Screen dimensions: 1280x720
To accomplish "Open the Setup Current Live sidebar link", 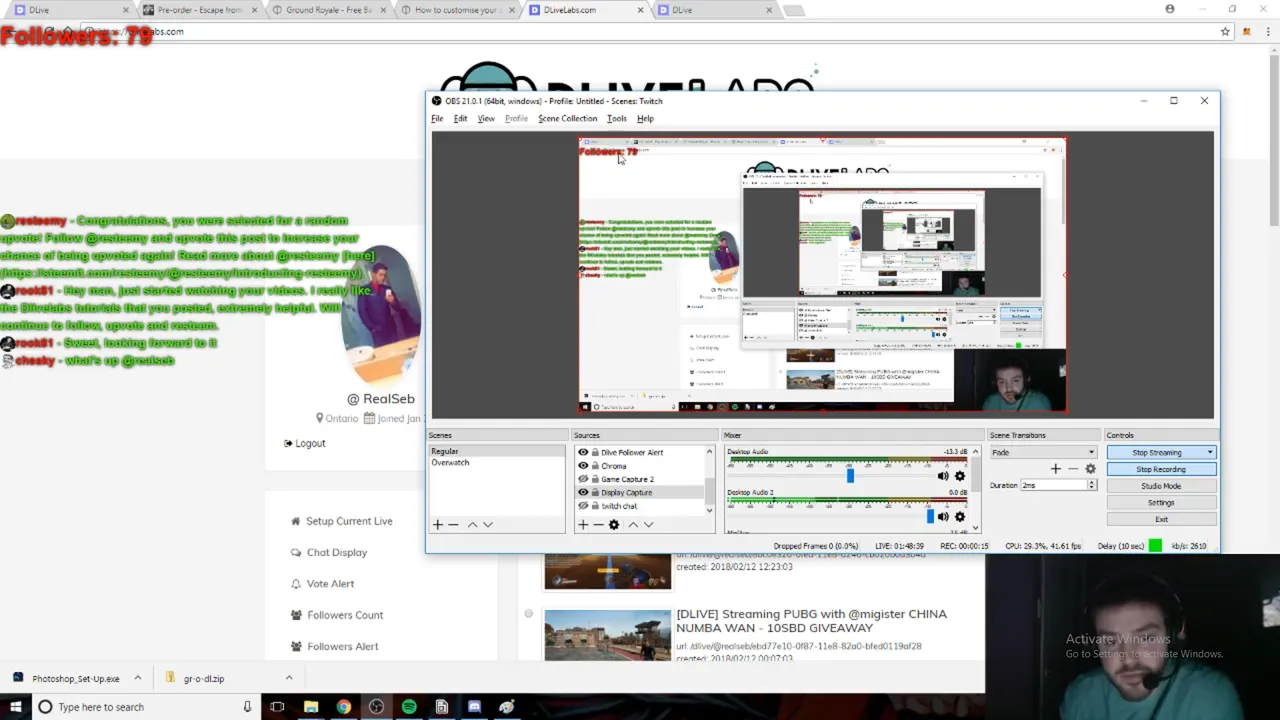I will (x=342, y=521).
